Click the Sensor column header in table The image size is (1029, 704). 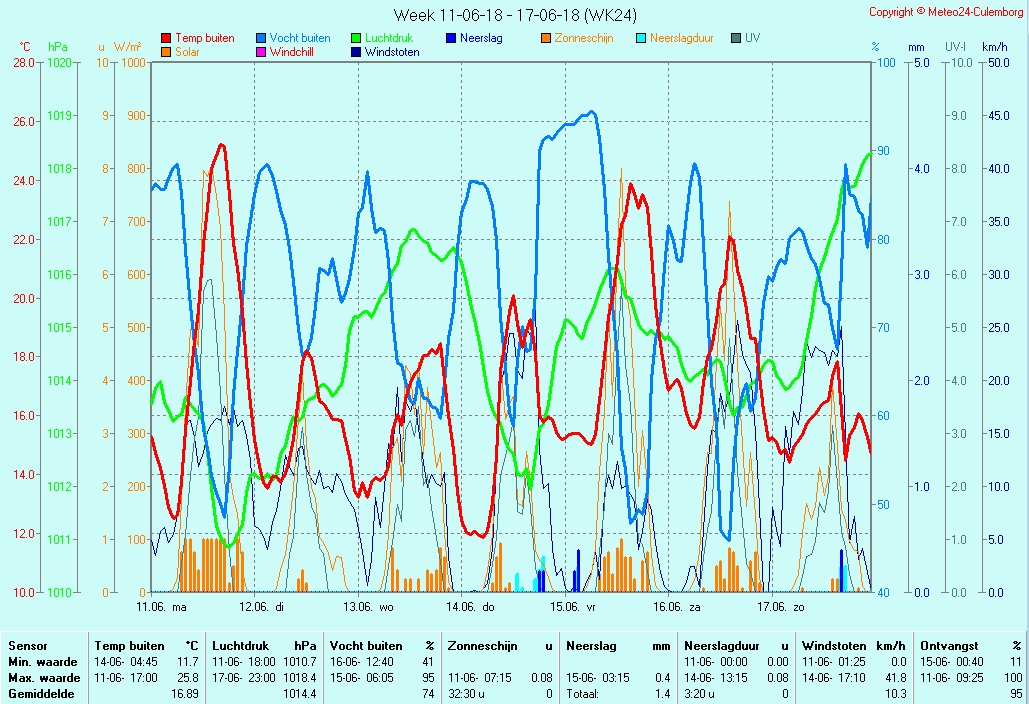28,646
